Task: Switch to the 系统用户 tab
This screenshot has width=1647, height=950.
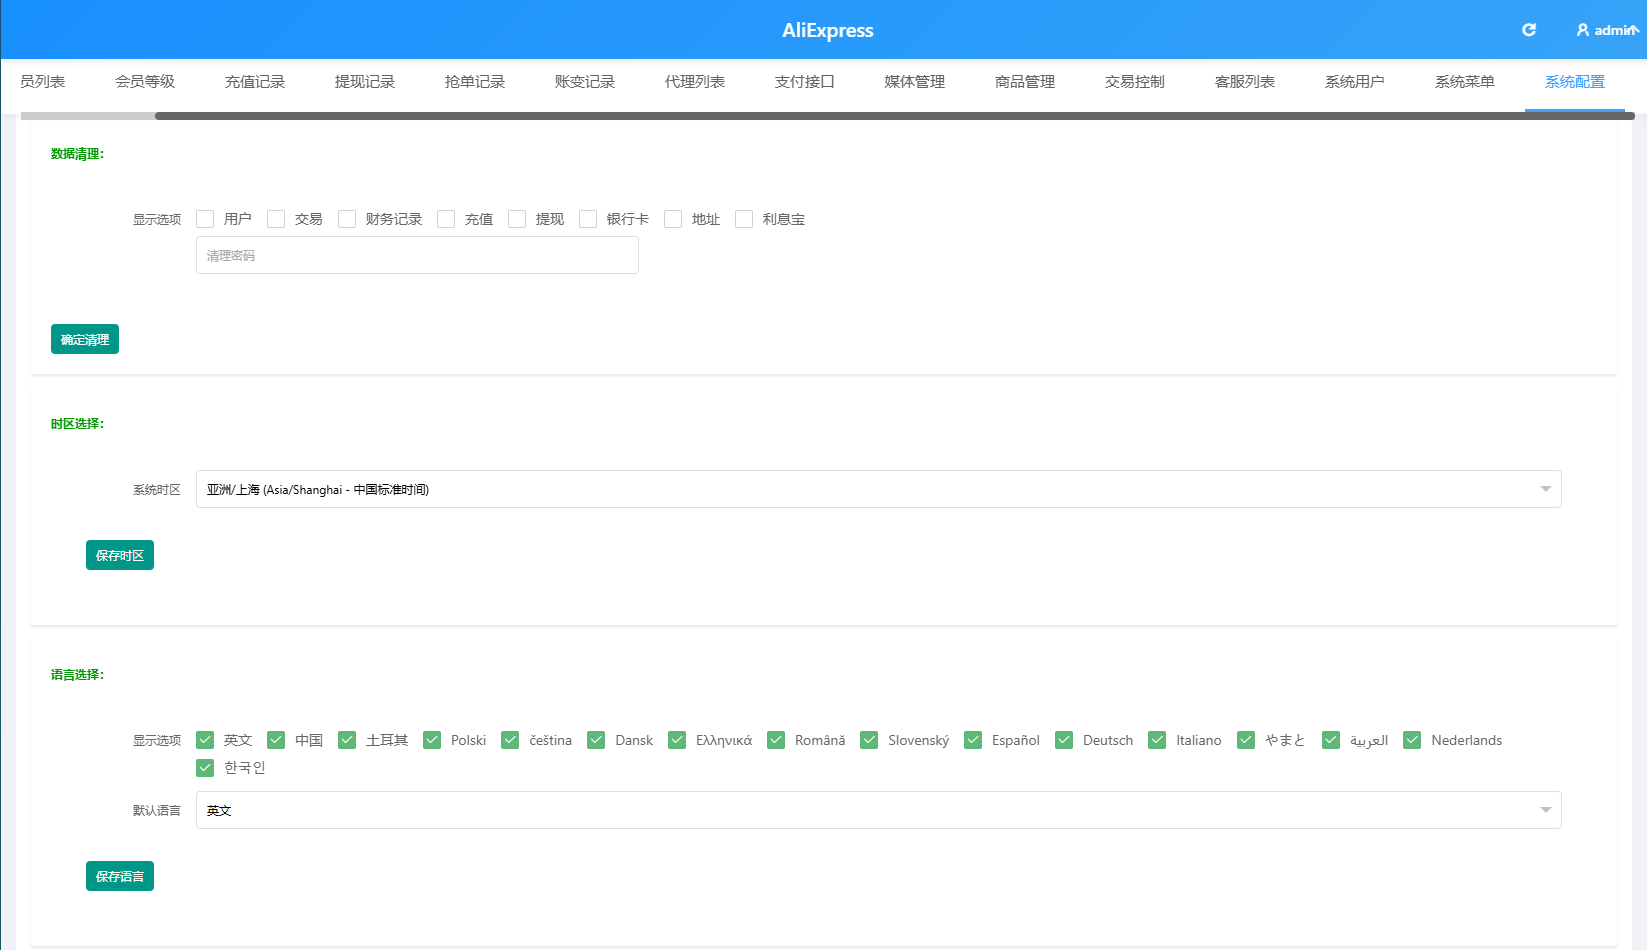Action: point(1355,82)
